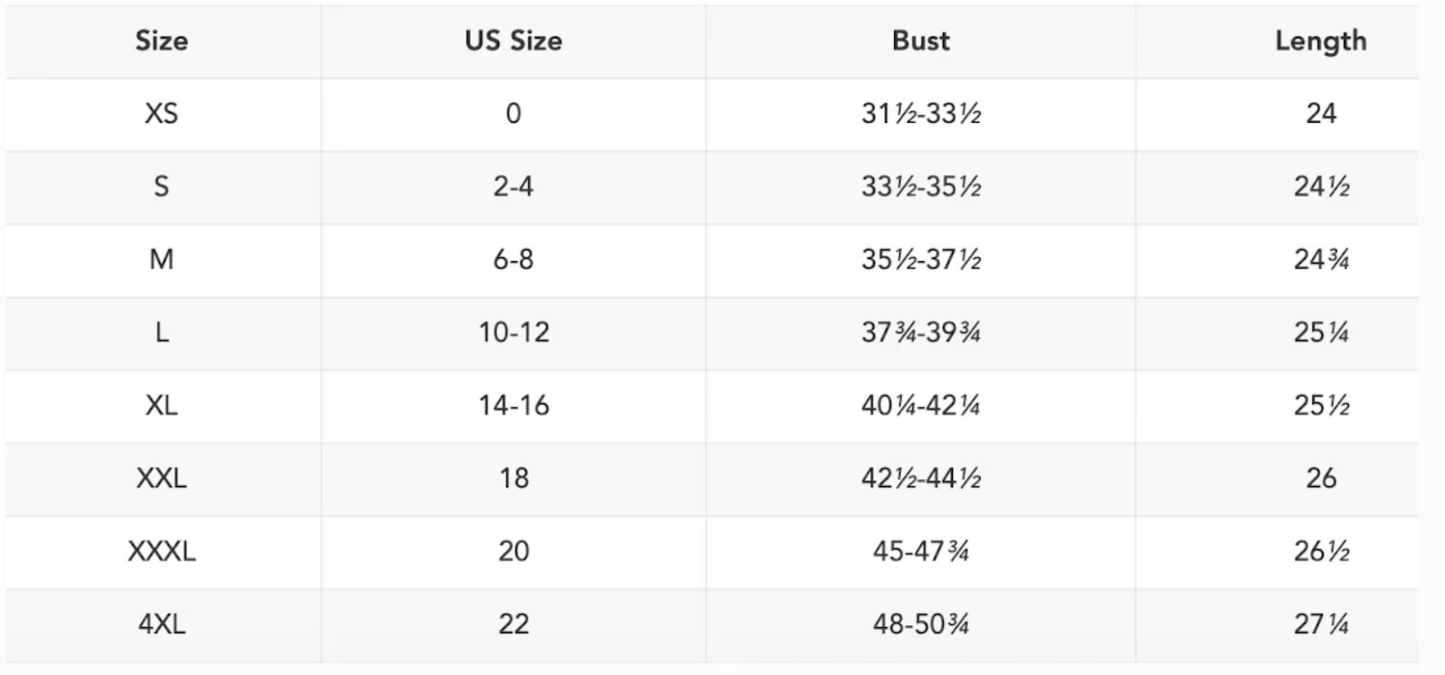The image size is (1445, 675).
Task: Click the bust 37¾-39¾ cell
Action: (920, 333)
